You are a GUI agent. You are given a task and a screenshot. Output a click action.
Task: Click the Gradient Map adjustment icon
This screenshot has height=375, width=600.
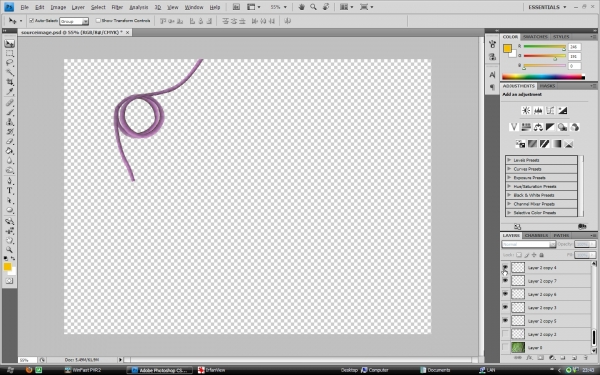[x=557, y=144]
